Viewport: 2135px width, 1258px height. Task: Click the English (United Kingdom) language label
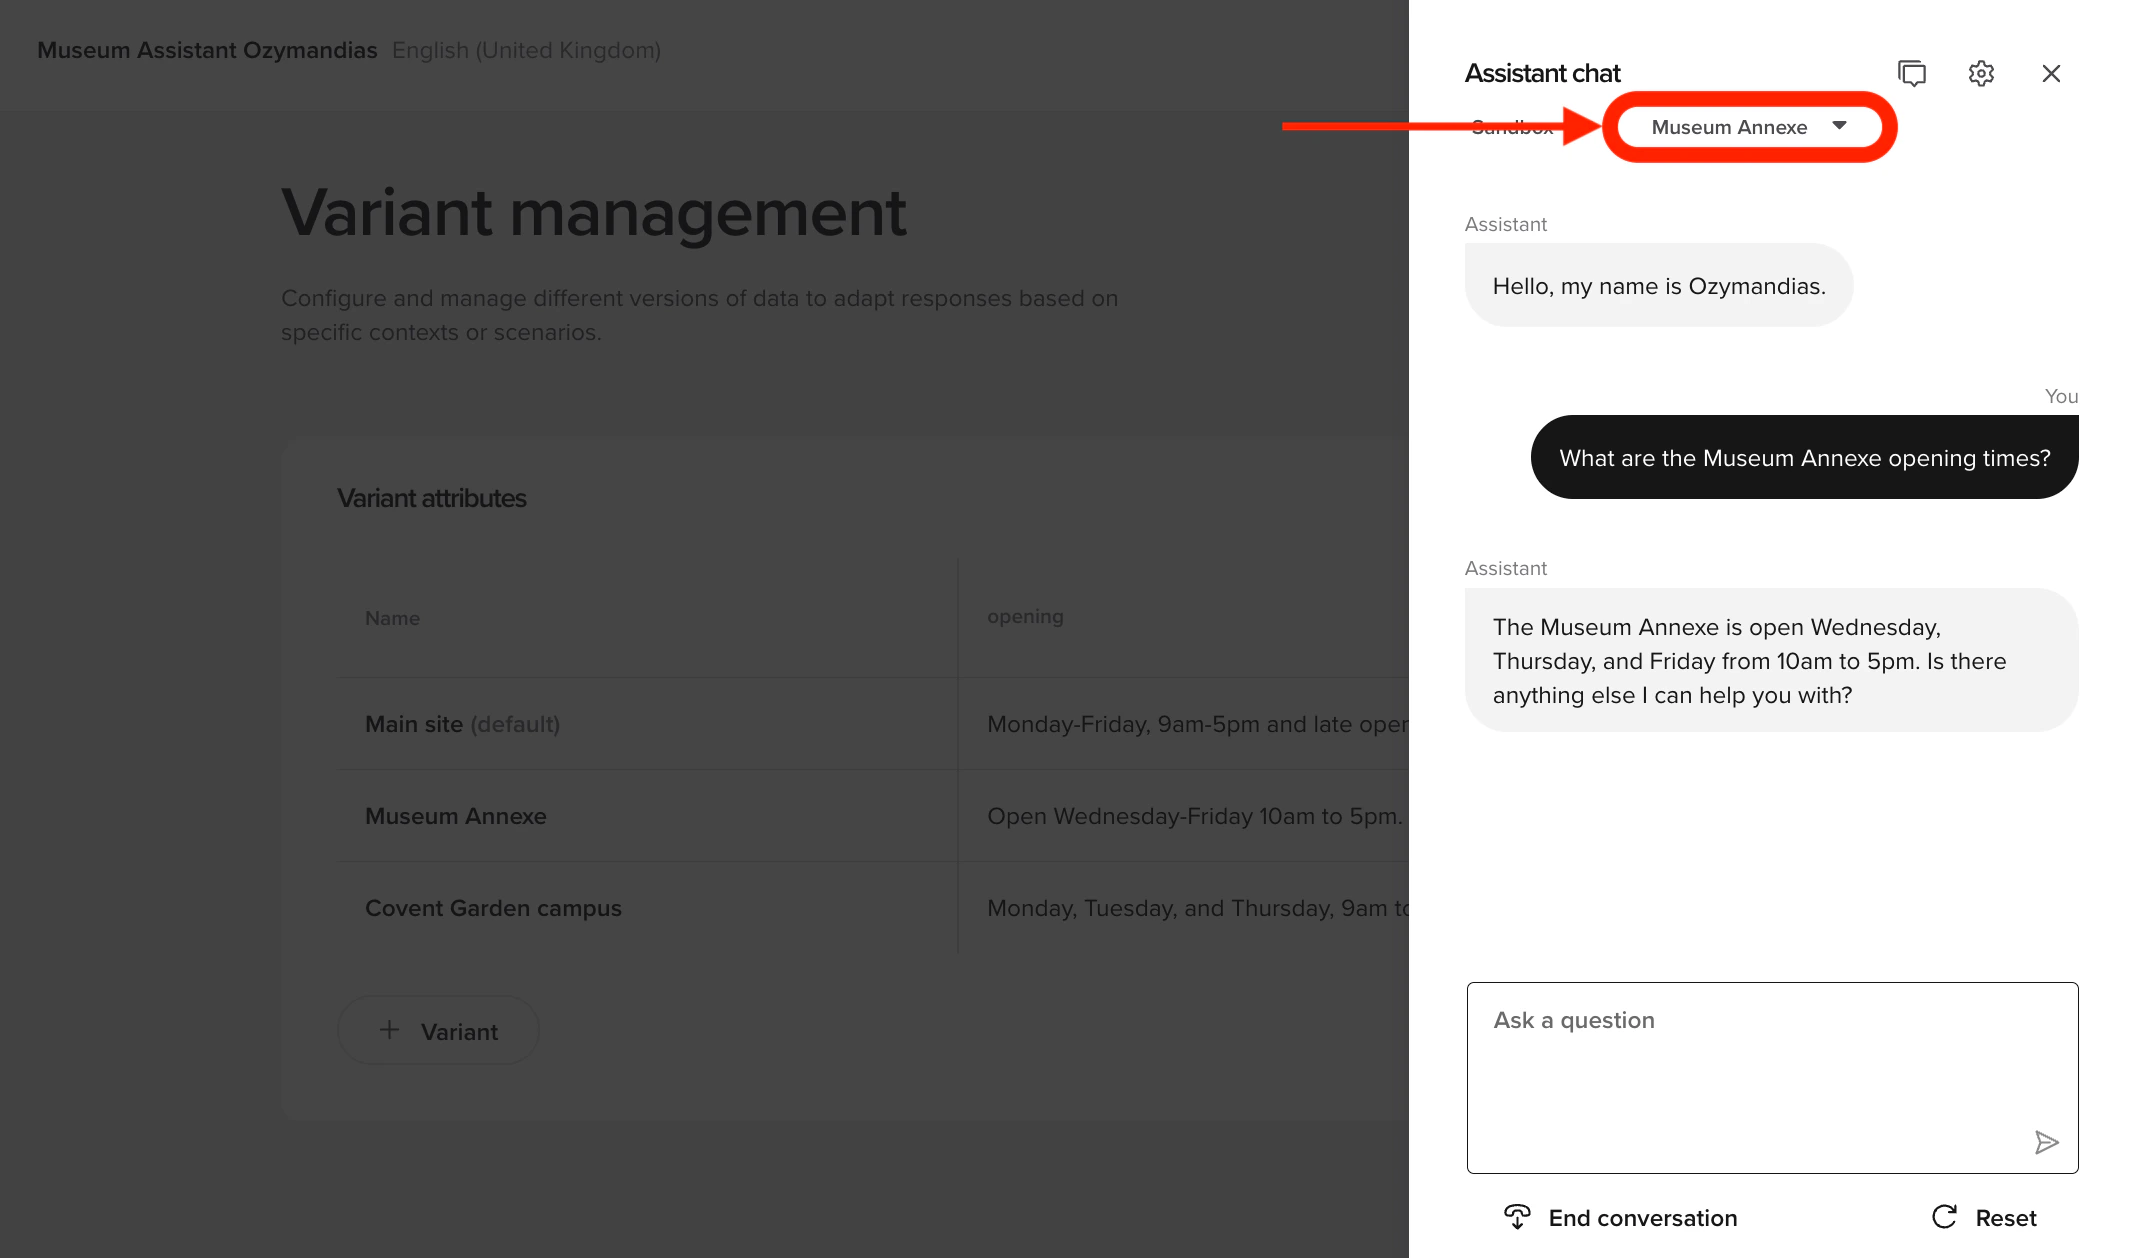[x=526, y=50]
